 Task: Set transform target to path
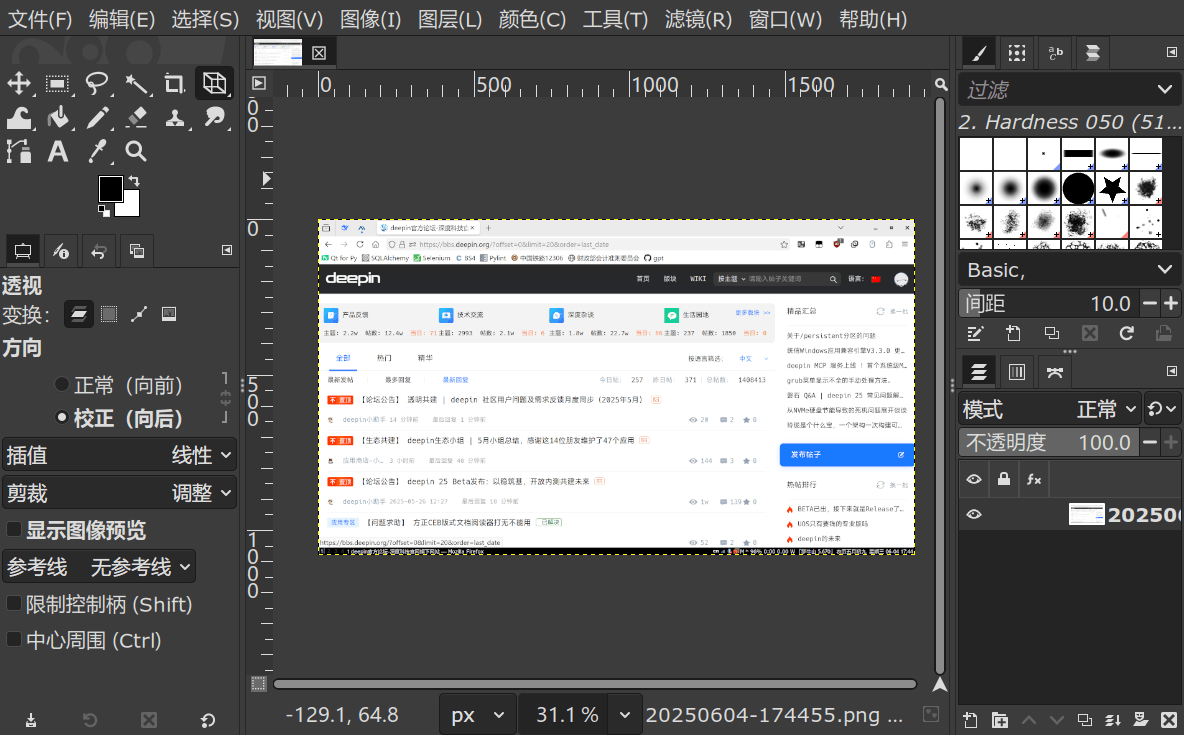[139, 314]
